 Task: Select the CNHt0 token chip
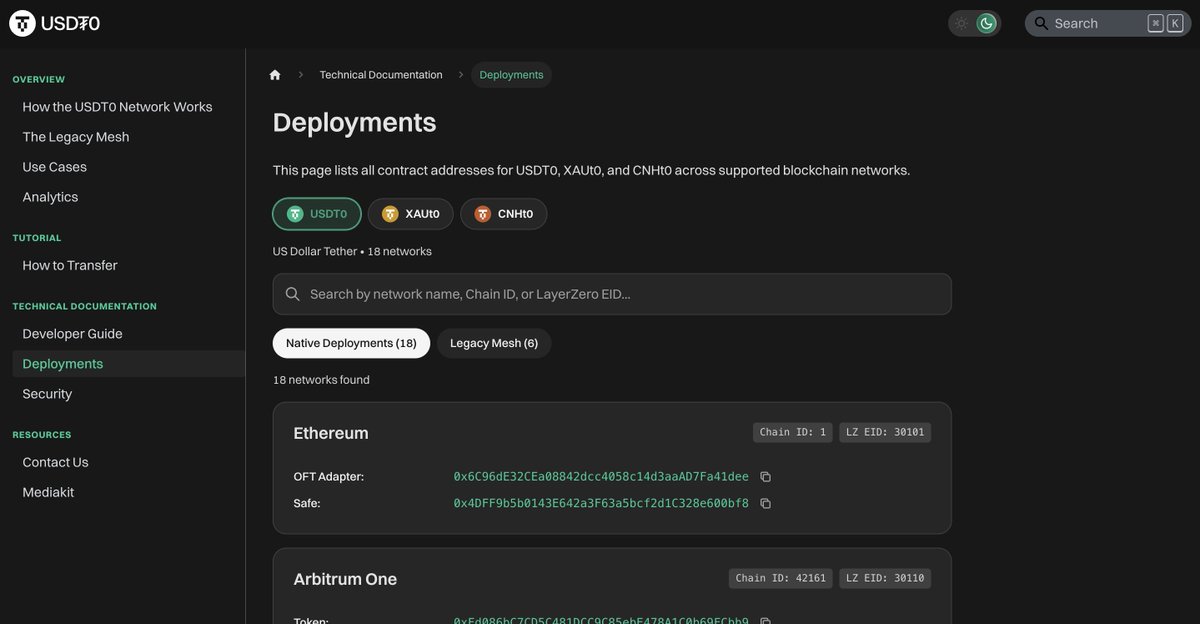tap(504, 214)
